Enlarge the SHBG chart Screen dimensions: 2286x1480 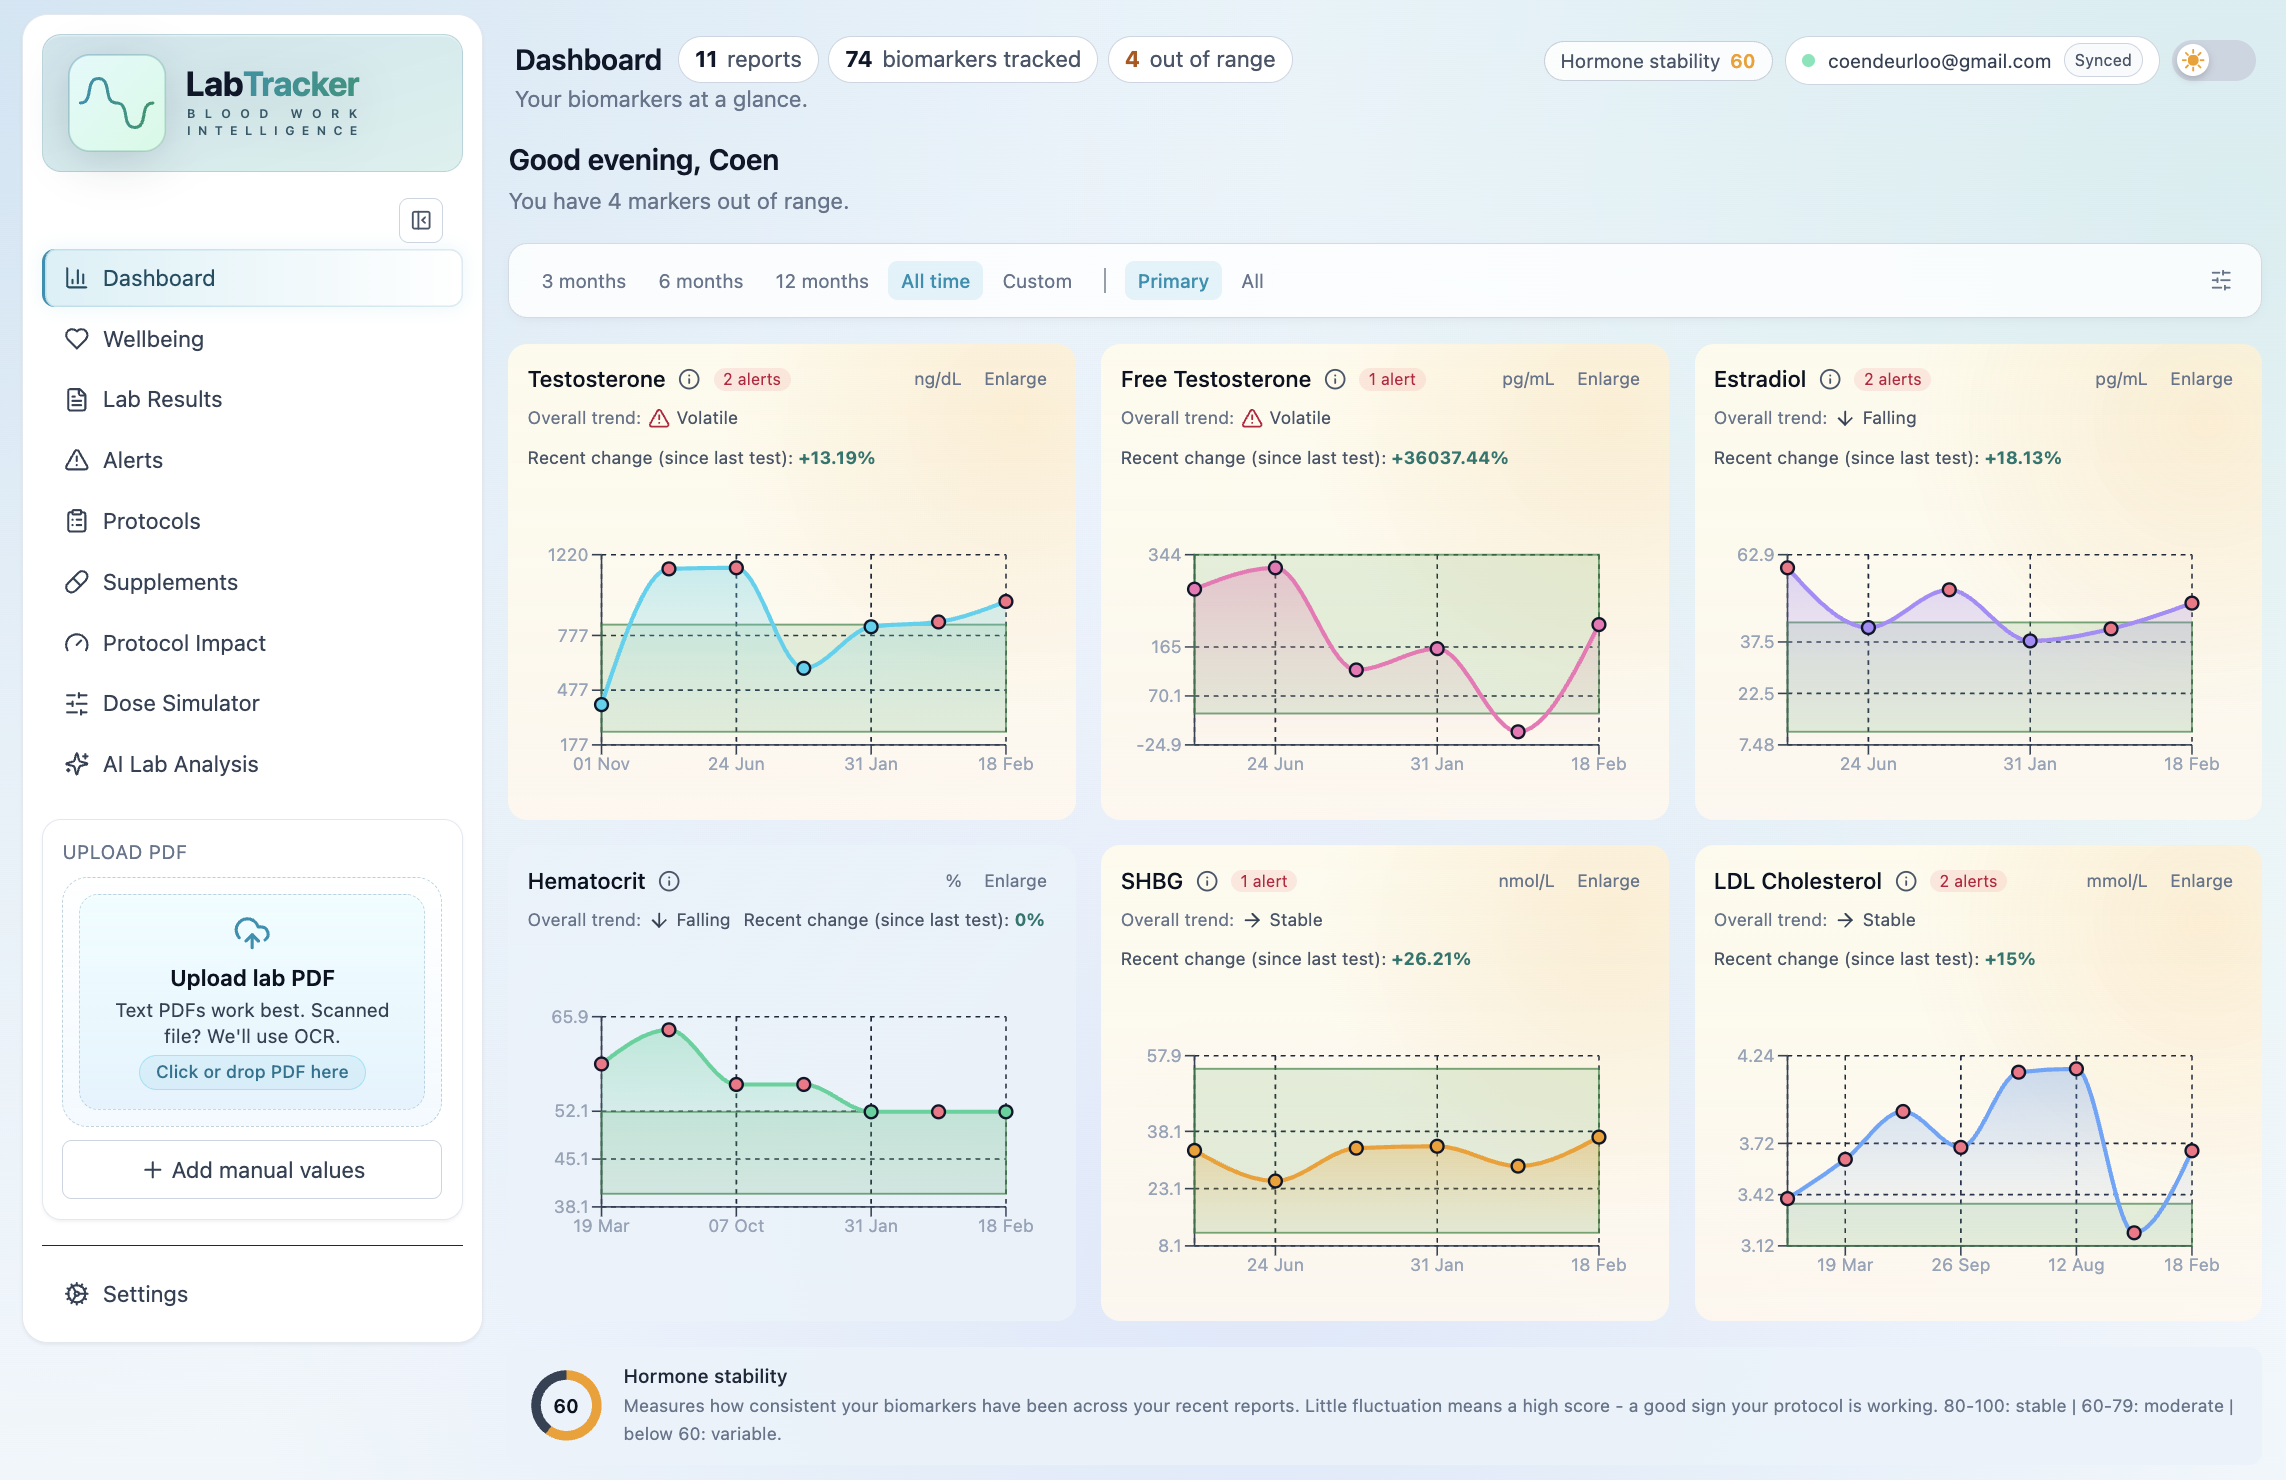(x=1607, y=880)
